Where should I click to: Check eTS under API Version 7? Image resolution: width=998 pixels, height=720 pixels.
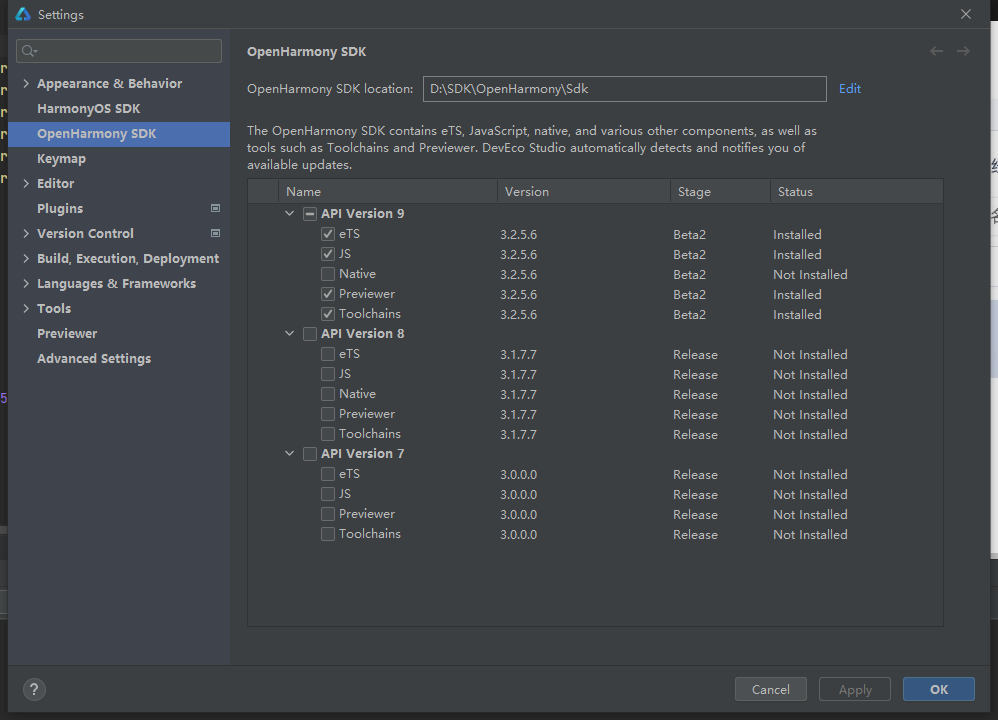pyautogui.click(x=328, y=474)
